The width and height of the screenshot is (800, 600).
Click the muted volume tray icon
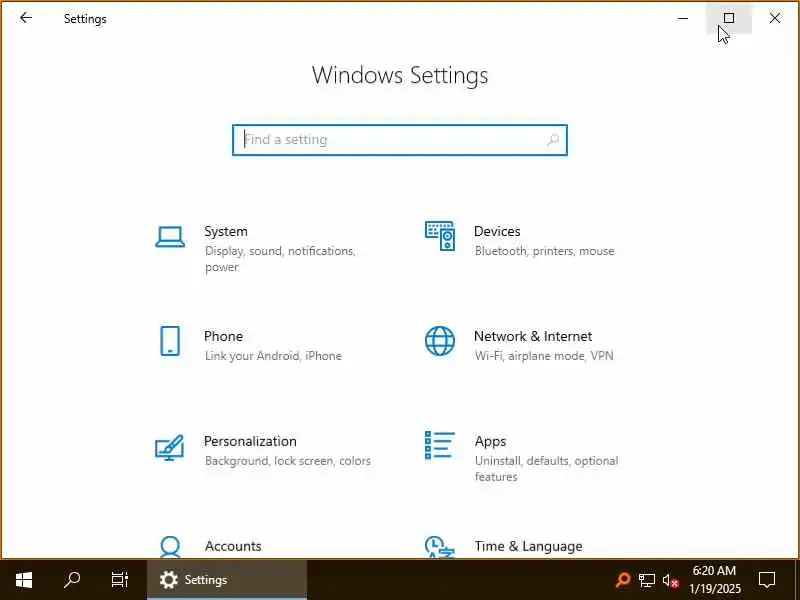click(x=670, y=580)
